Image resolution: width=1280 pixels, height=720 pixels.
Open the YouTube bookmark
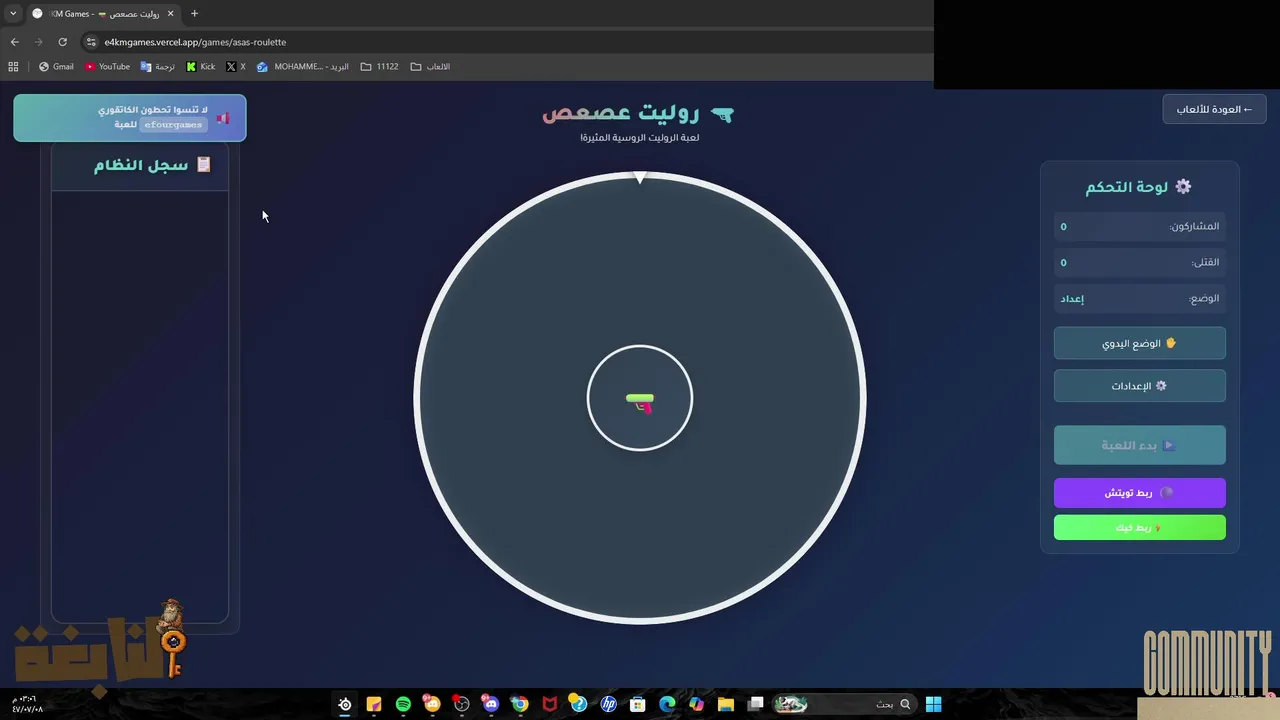tap(107, 67)
